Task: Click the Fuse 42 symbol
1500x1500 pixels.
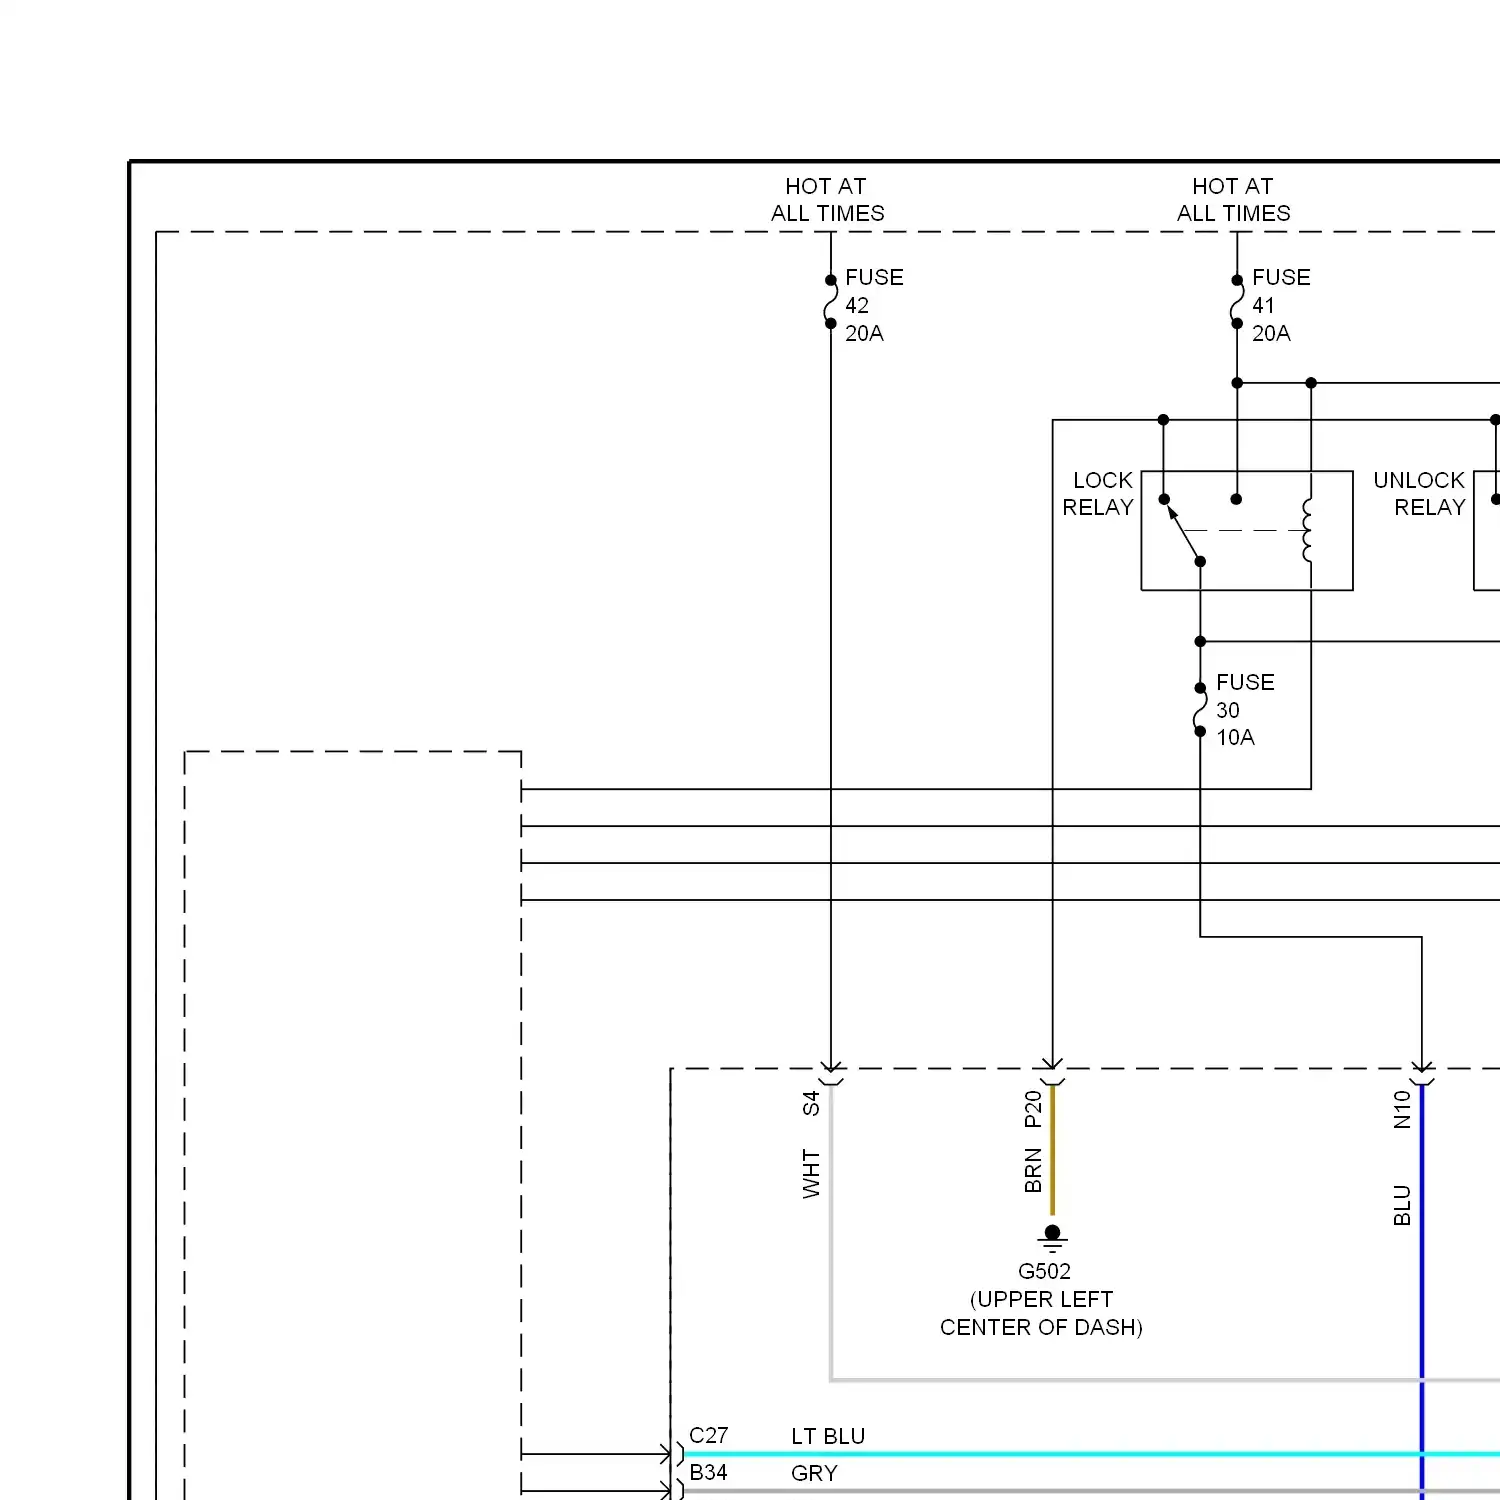Action: tap(830, 302)
